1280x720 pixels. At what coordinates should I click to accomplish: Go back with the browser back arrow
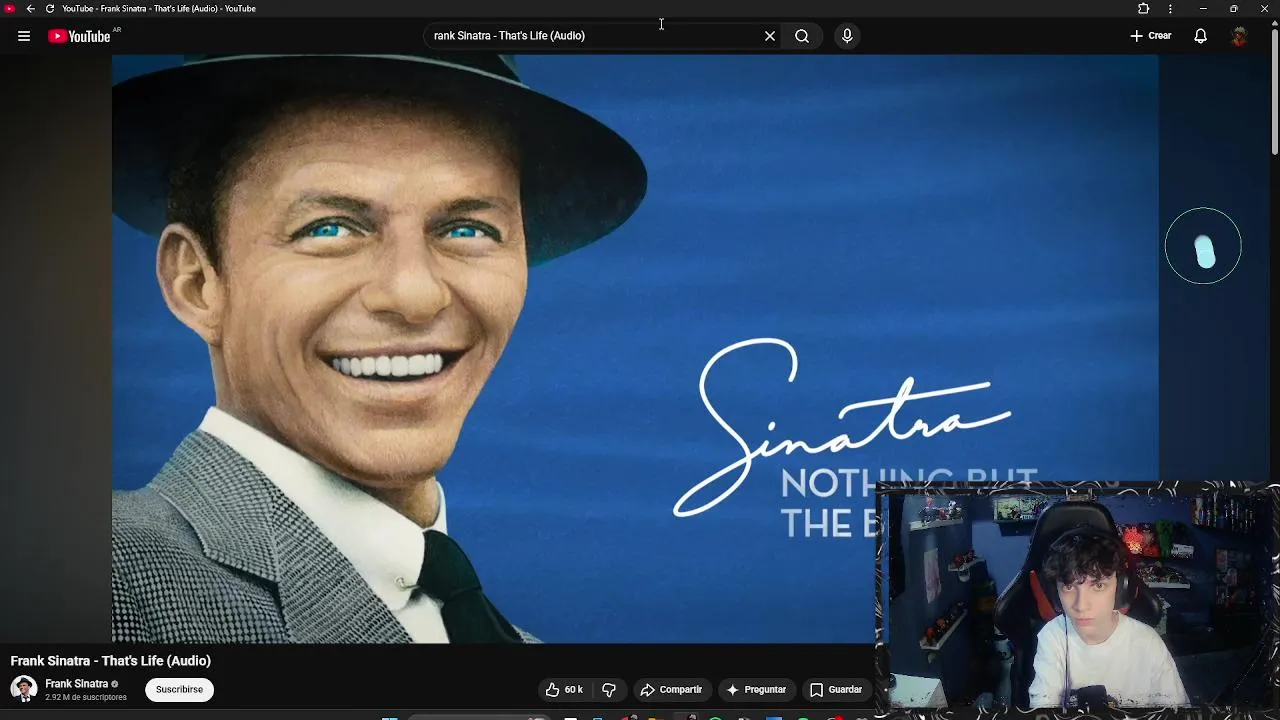tap(30, 9)
